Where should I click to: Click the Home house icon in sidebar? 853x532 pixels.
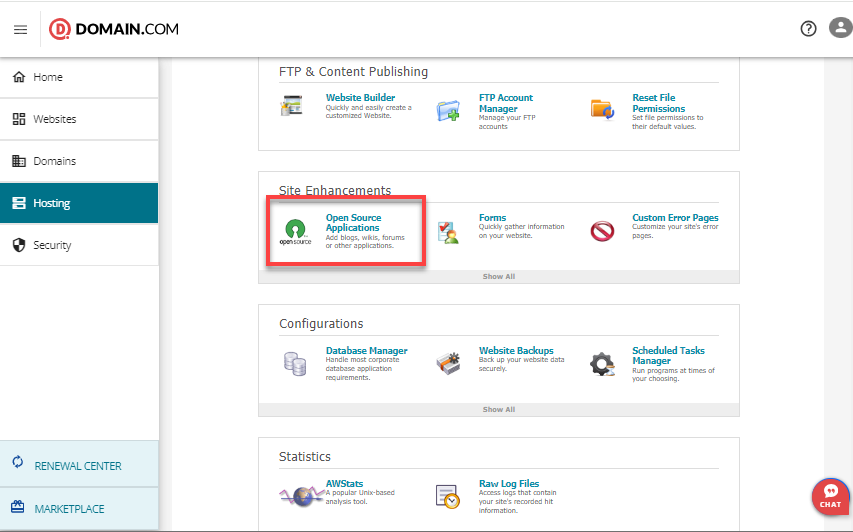pos(19,77)
